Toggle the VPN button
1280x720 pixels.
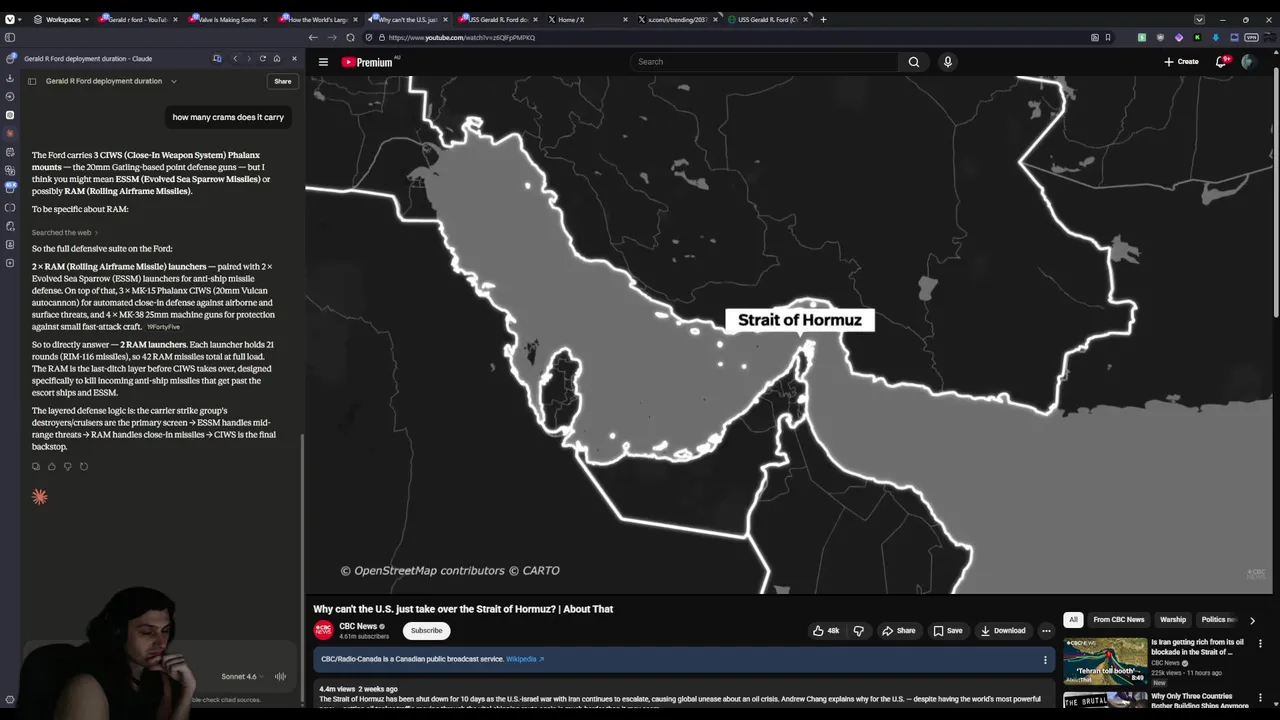click(1251, 37)
